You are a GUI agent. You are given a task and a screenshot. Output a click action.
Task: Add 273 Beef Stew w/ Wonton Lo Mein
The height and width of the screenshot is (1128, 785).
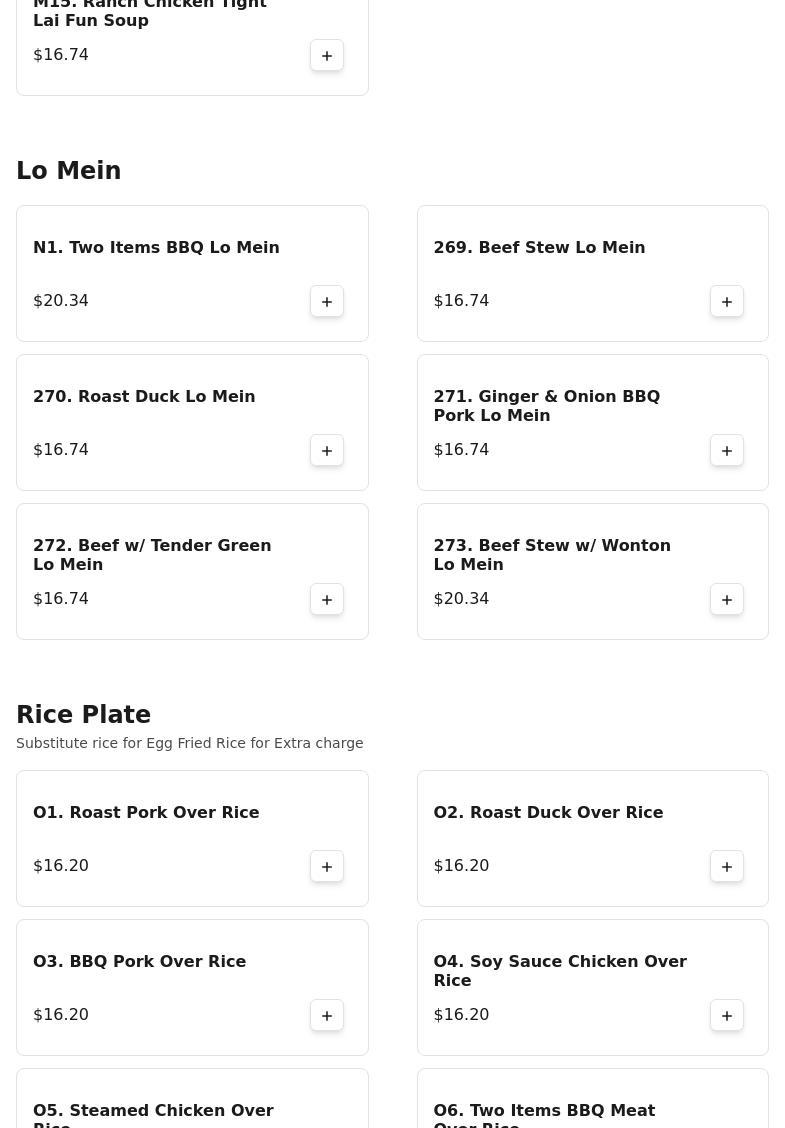point(727,600)
